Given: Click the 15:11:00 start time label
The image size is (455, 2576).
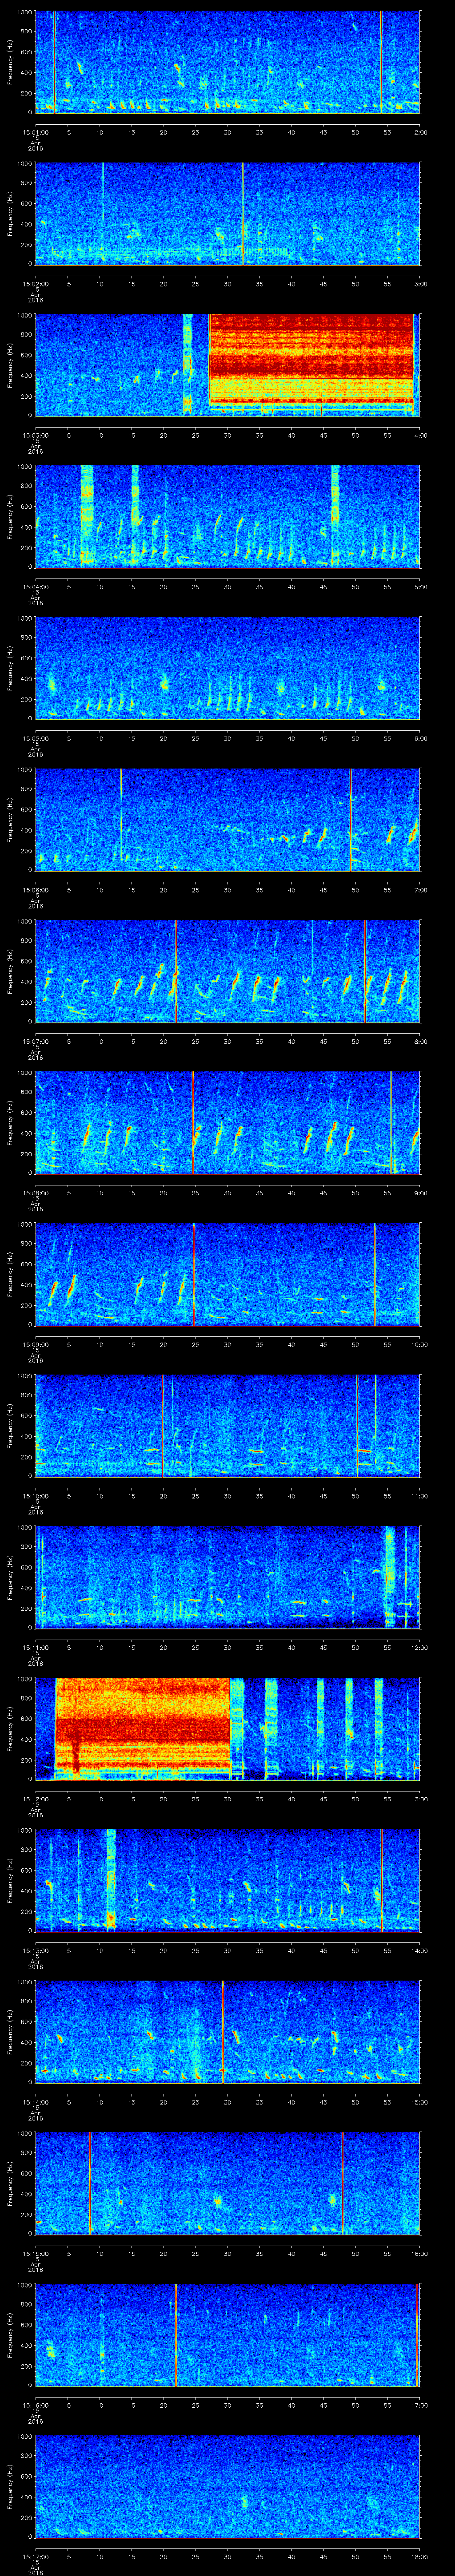Looking at the screenshot, I should [x=35, y=1648].
